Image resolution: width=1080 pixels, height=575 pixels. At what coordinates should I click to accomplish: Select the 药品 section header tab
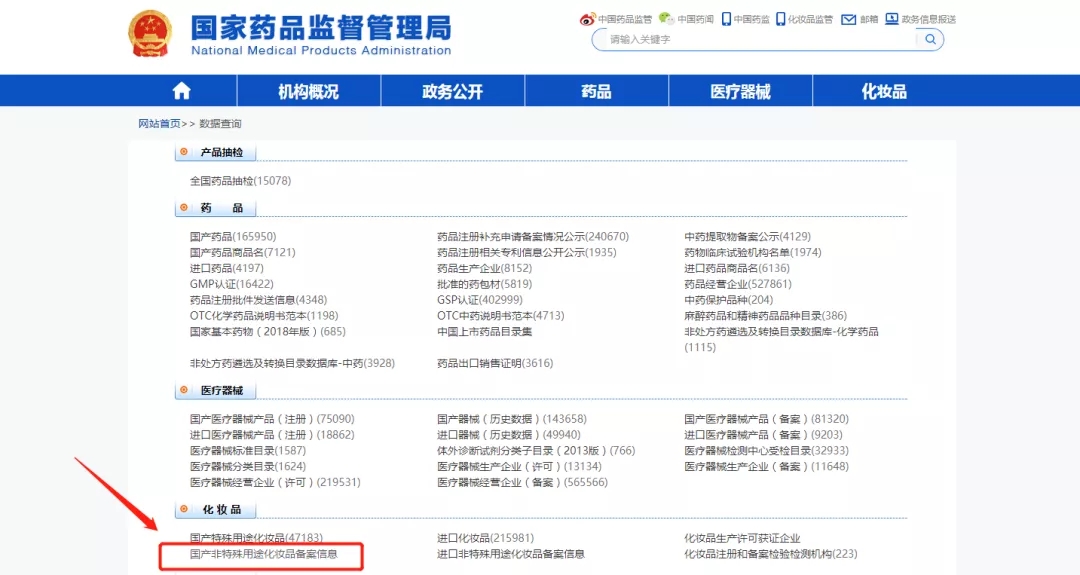tap(215, 208)
